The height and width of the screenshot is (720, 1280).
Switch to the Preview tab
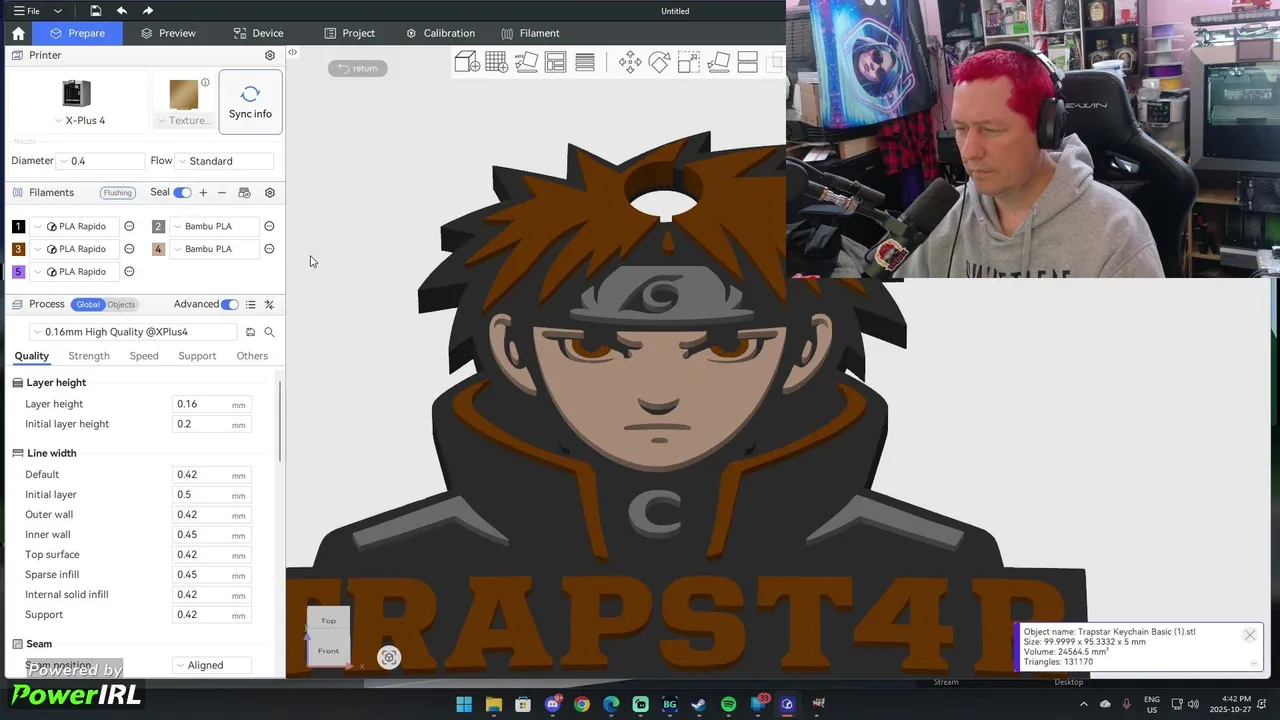point(168,33)
